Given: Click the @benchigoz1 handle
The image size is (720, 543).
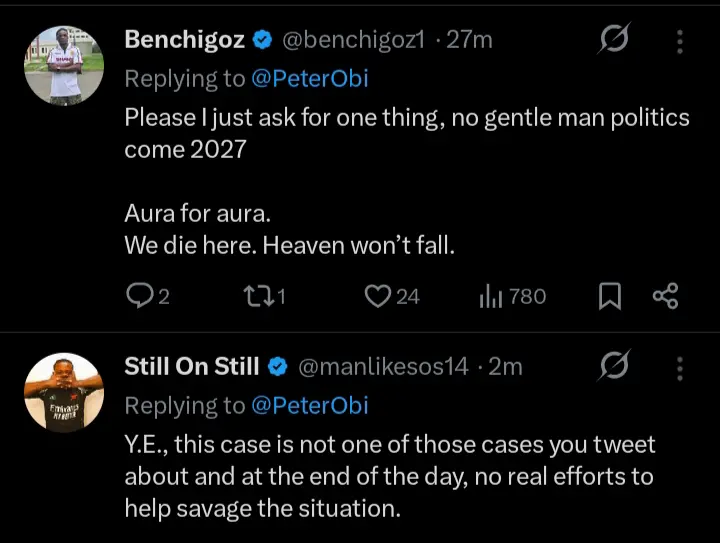Looking at the screenshot, I should pos(356,40).
